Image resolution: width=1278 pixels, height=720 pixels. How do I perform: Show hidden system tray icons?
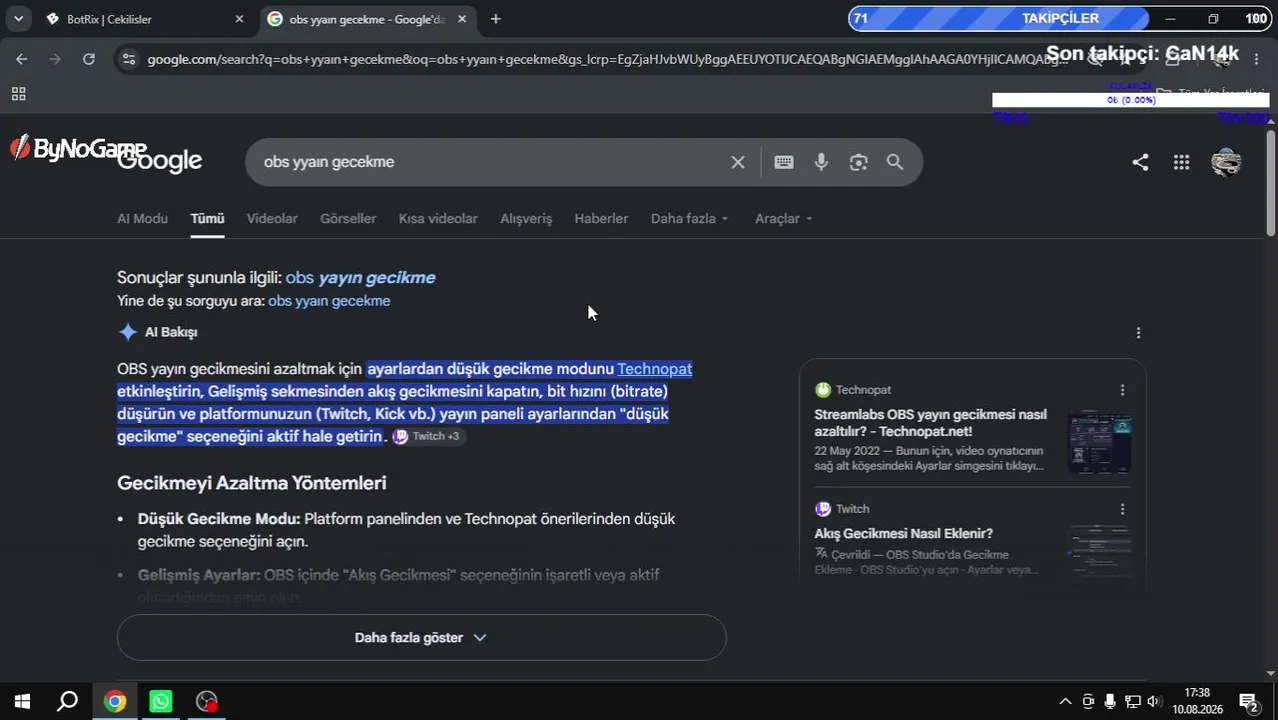1065,701
